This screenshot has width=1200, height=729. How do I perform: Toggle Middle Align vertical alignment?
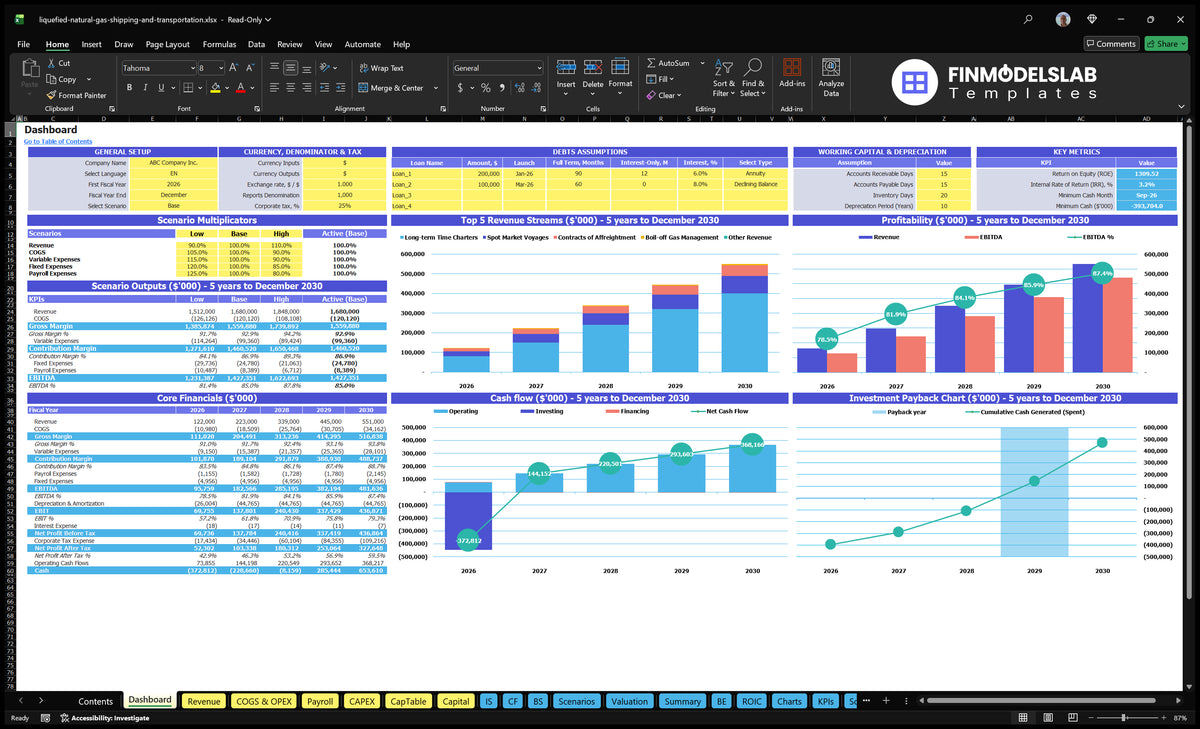tap(290, 68)
